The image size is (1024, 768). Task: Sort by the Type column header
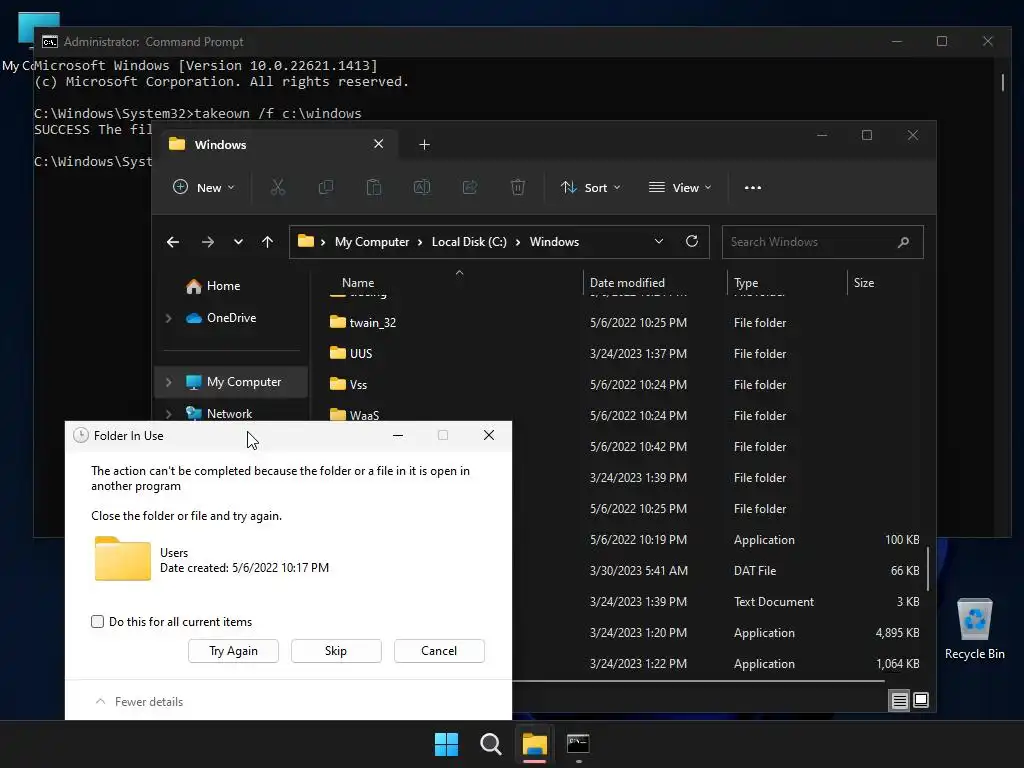pos(746,283)
